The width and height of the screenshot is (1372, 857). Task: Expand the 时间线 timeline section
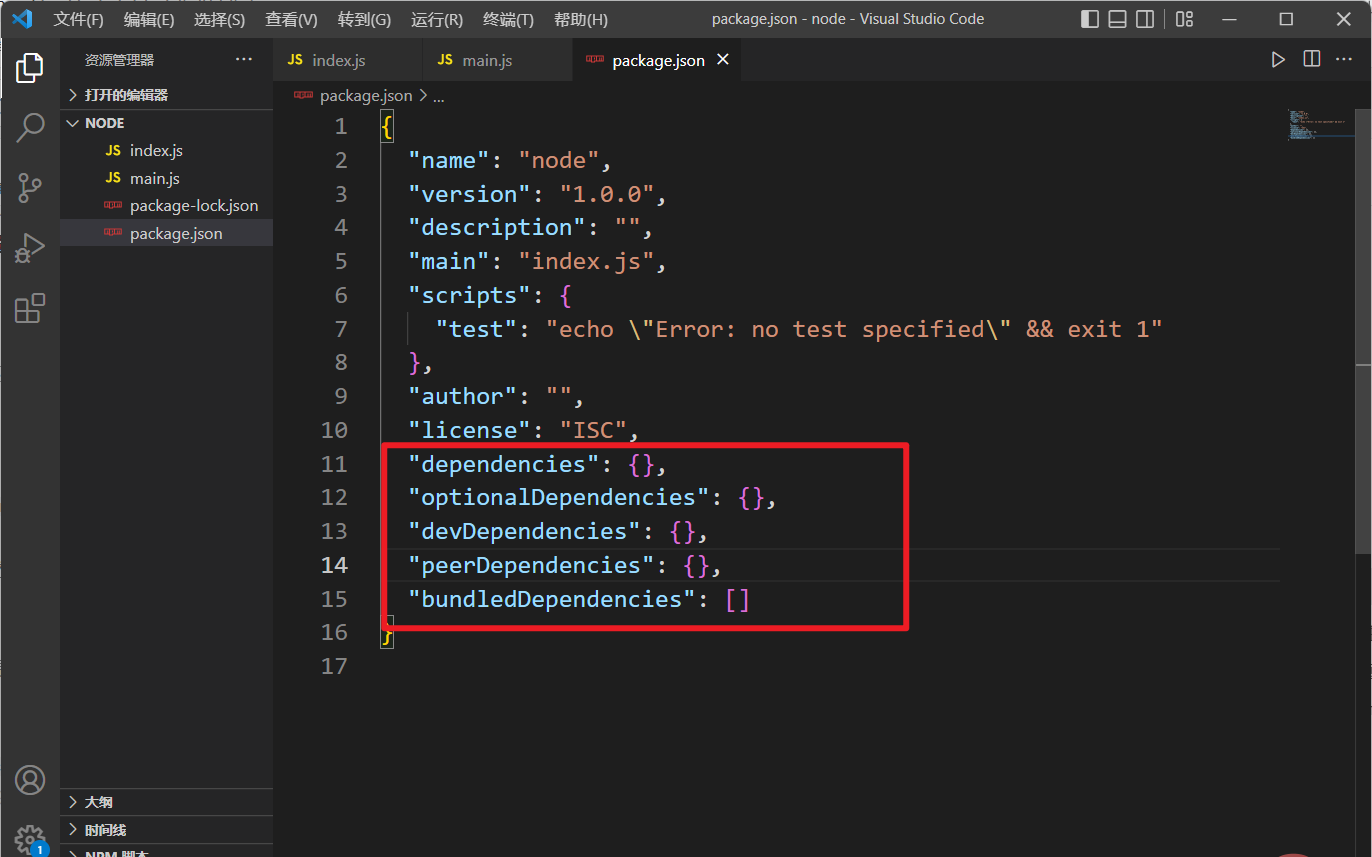[166, 830]
